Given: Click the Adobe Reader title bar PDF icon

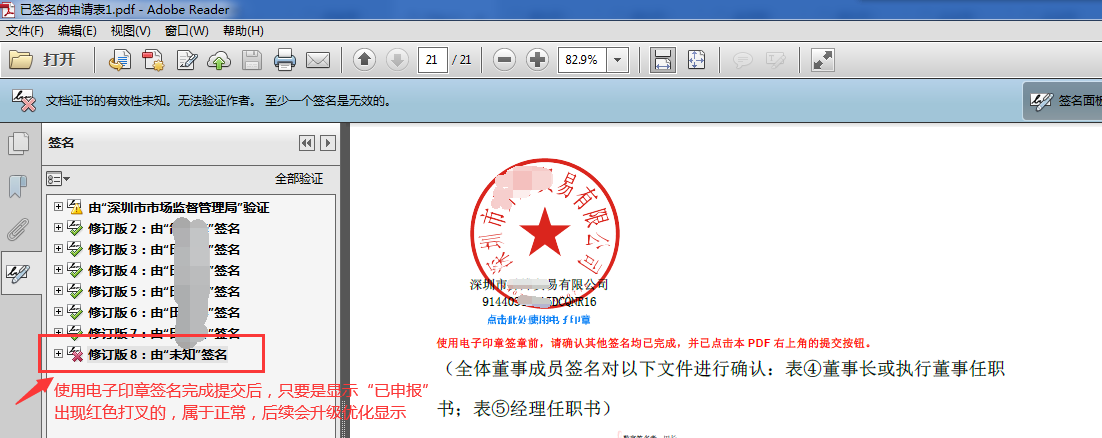Looking at the screenshot, I should pos(8,9).
